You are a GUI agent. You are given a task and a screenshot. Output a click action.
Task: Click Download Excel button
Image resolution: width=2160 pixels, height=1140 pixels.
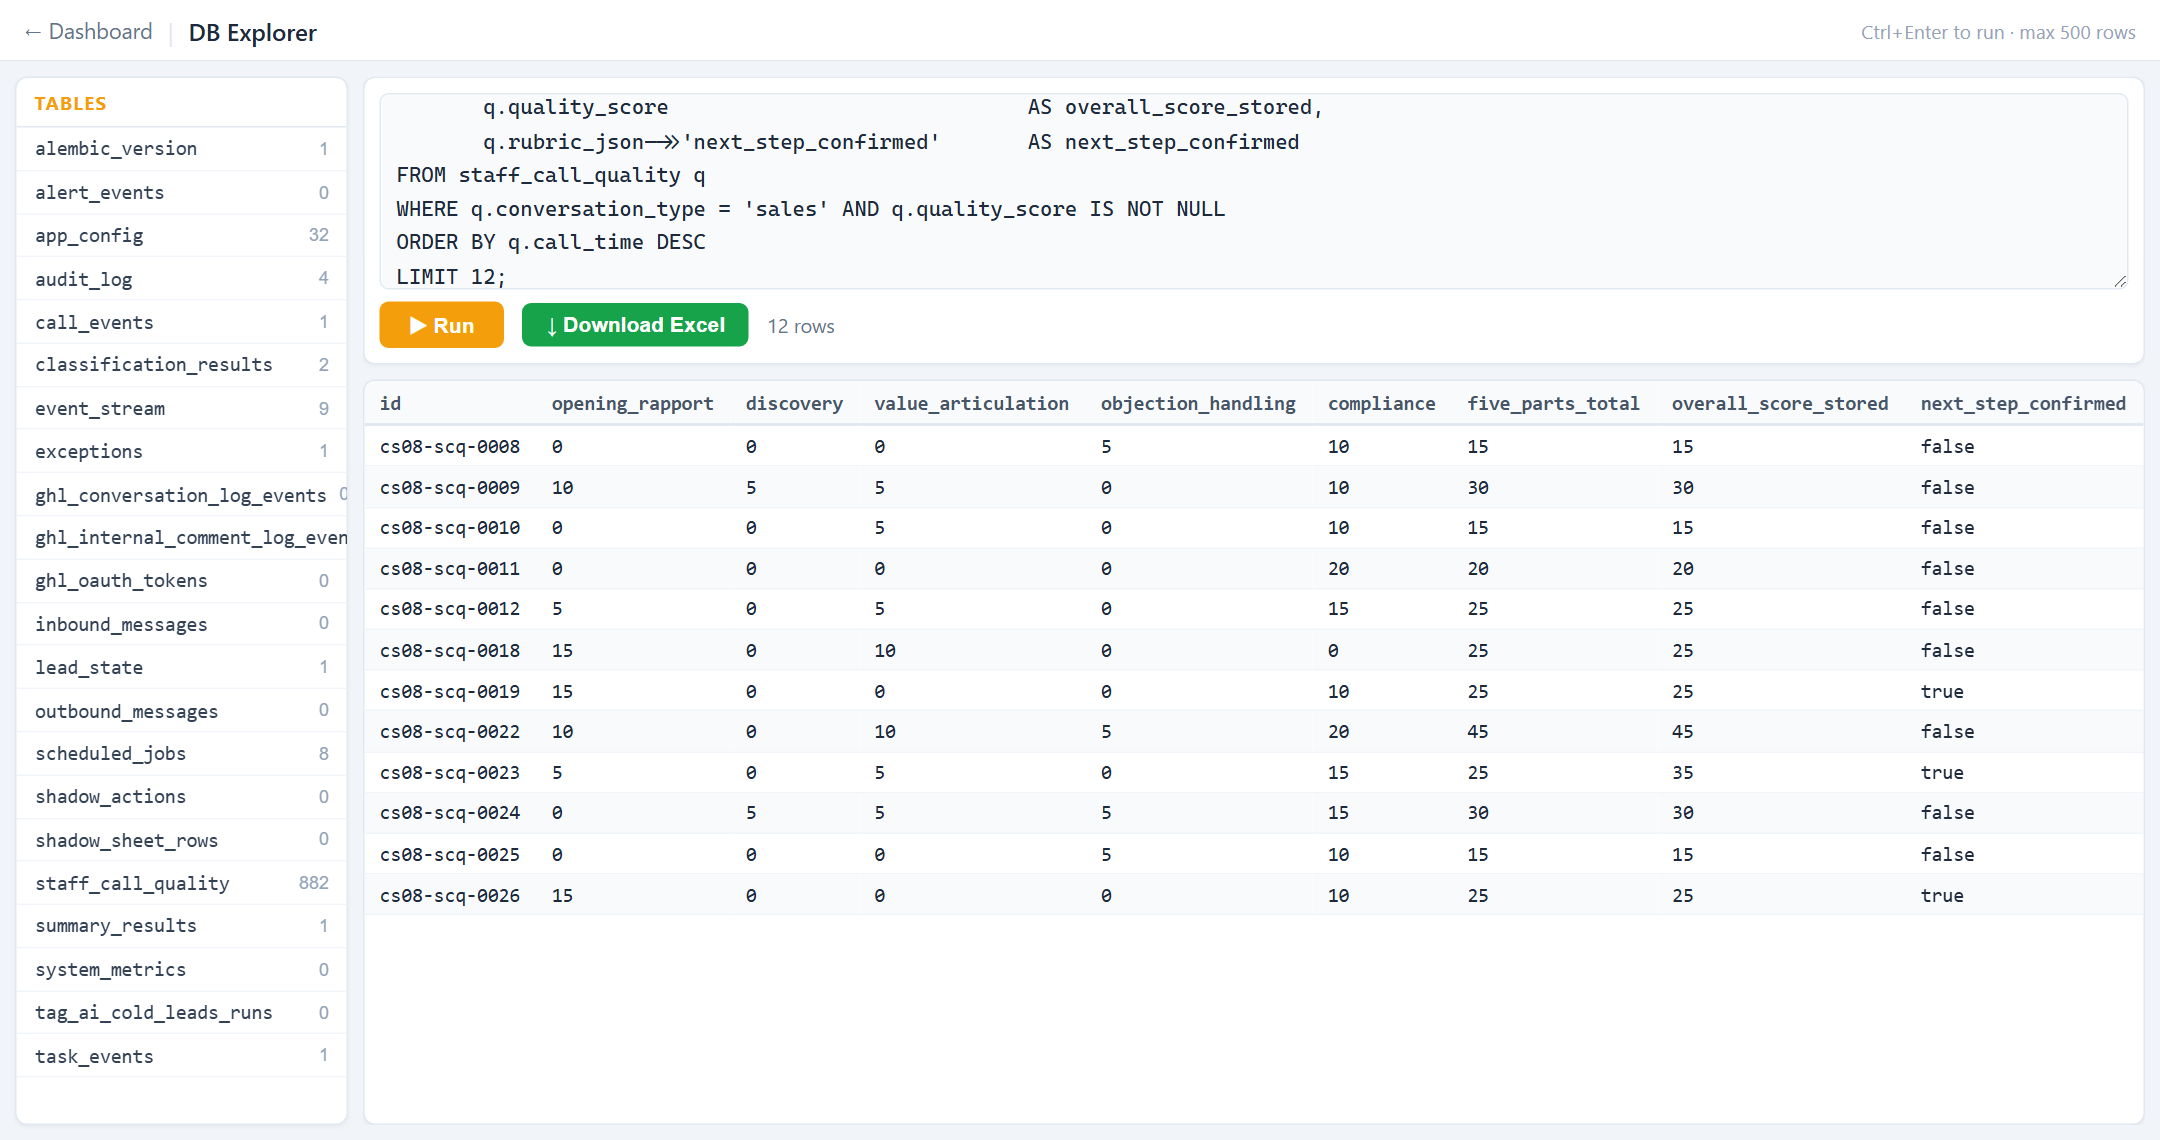tap(635, 325)
